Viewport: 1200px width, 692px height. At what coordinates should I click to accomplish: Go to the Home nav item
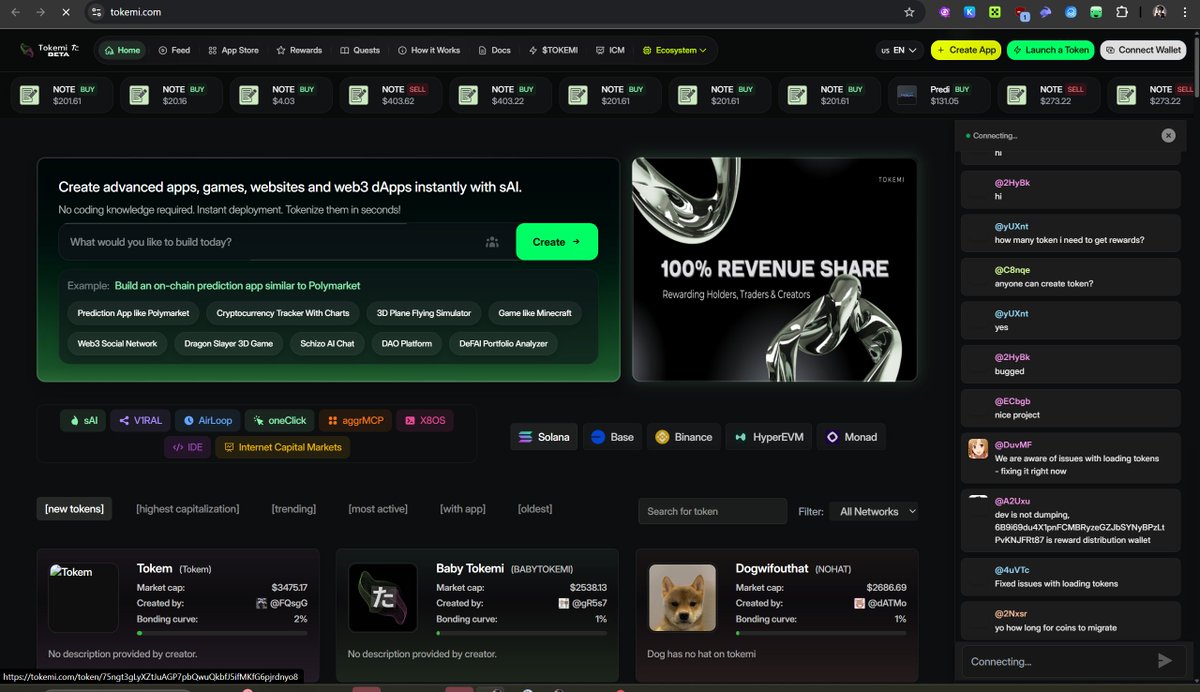tap(122, 50)
